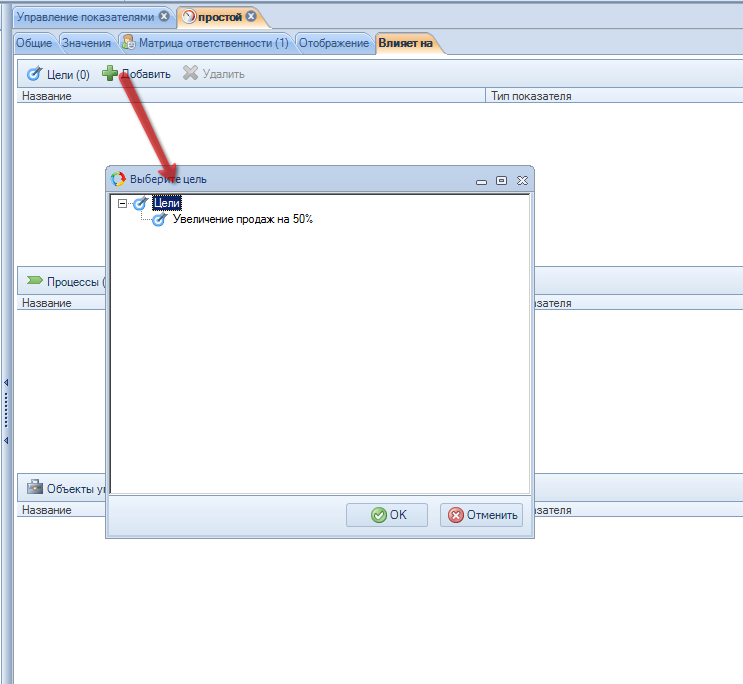Close the простой tab using its X
This screenshot has height=684, width=743.
[x=251, y=16]
